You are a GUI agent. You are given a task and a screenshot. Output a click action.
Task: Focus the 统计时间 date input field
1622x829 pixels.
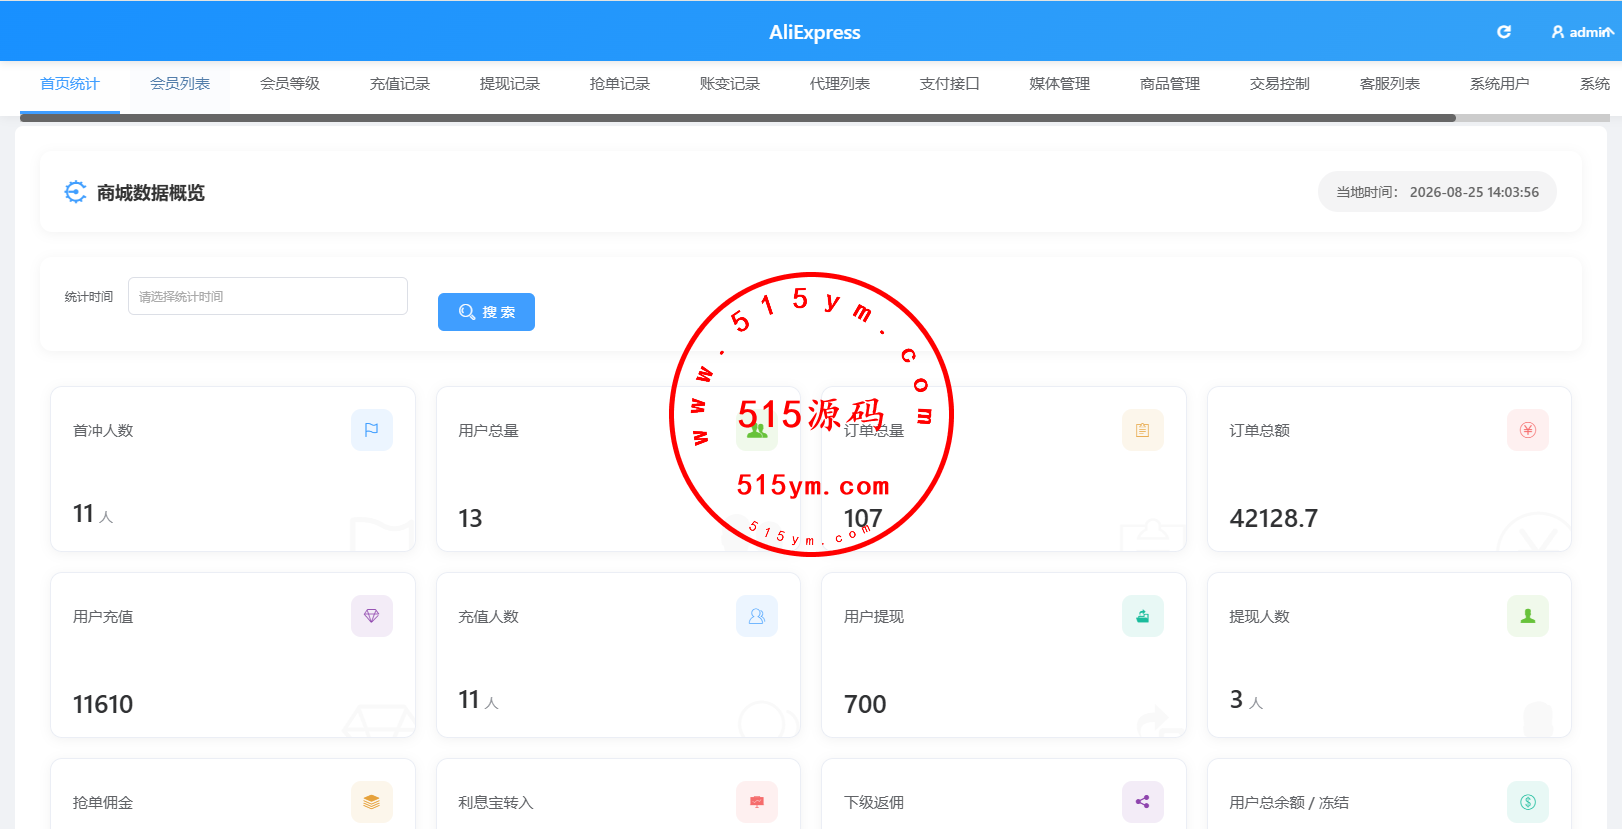(x=268, y=296)
